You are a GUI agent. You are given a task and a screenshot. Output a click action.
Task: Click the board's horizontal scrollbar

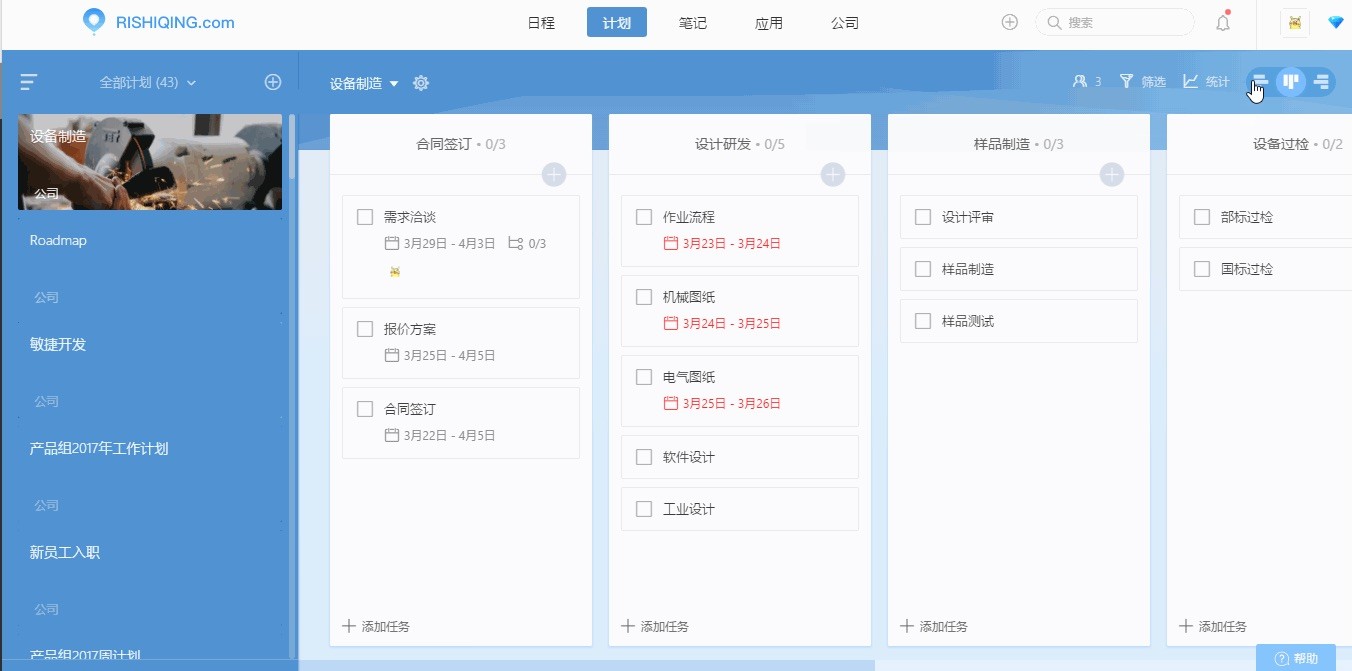(587, 665)
